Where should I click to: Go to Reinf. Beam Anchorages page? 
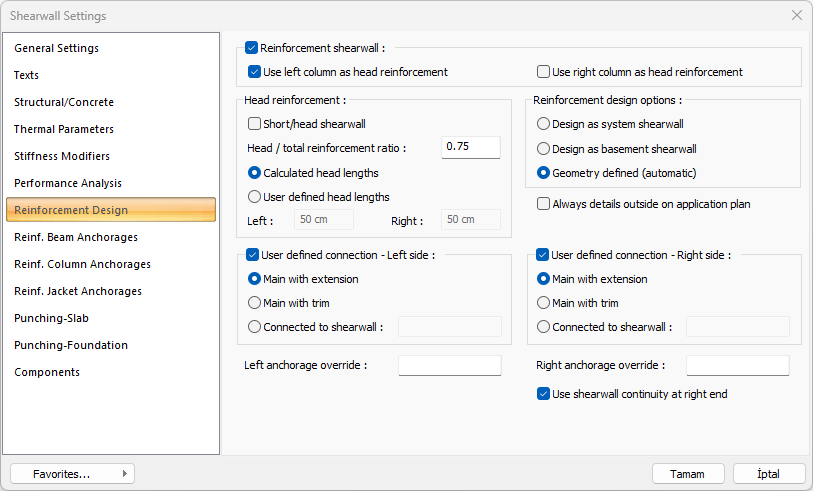point(76,237)
